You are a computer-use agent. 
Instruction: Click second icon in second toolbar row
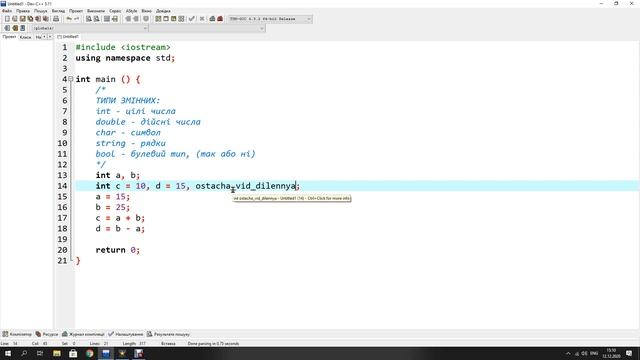tap(15, 28)
